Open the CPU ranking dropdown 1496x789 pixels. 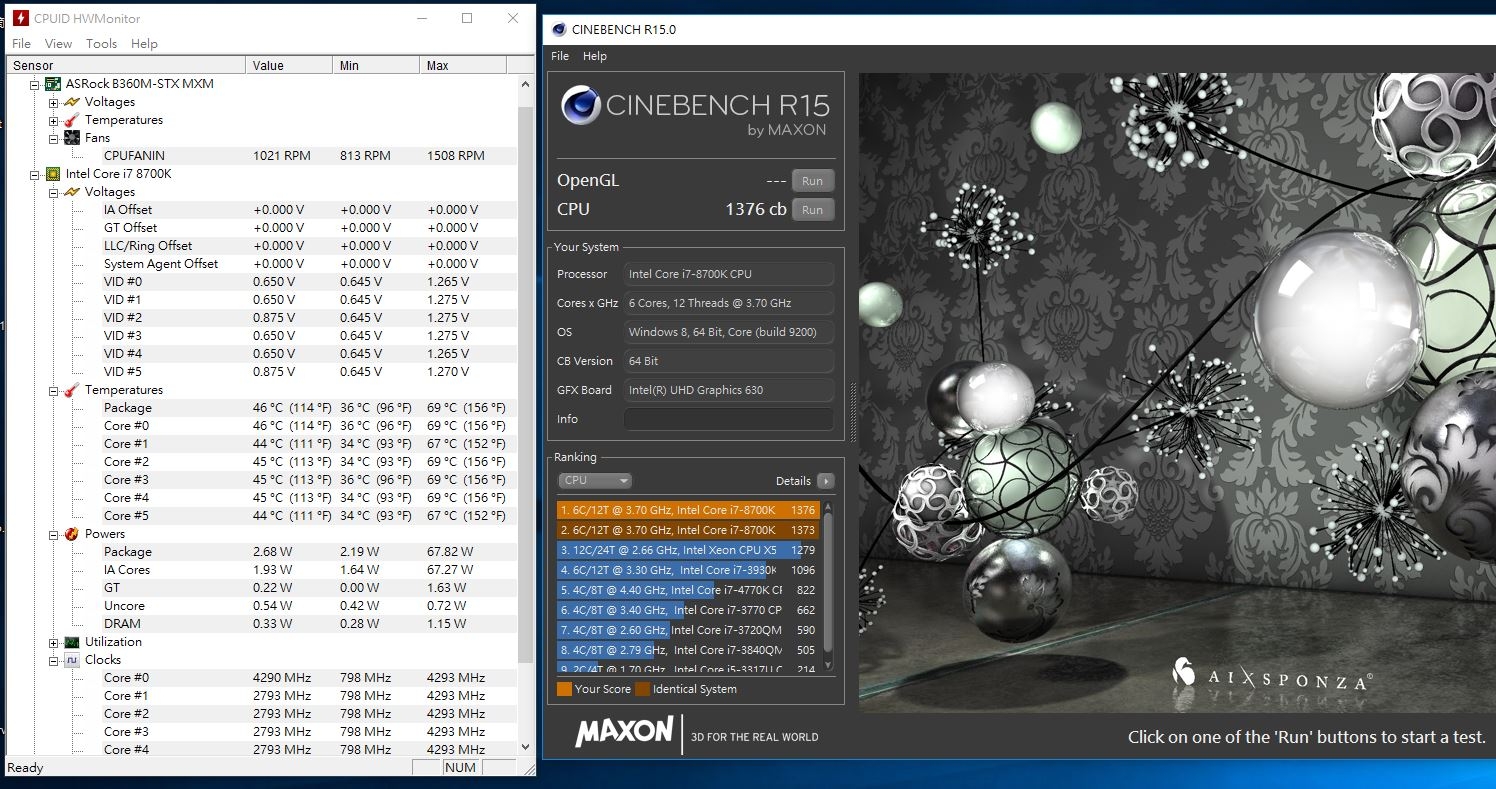click(595, 481)
